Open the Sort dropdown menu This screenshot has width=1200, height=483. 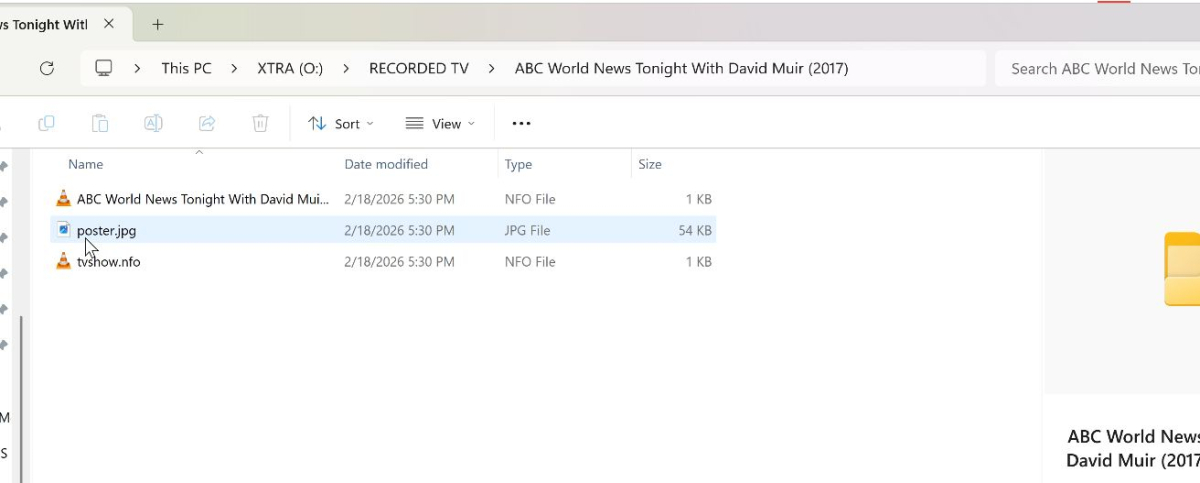pyautogui.click(x=341, y=123)
